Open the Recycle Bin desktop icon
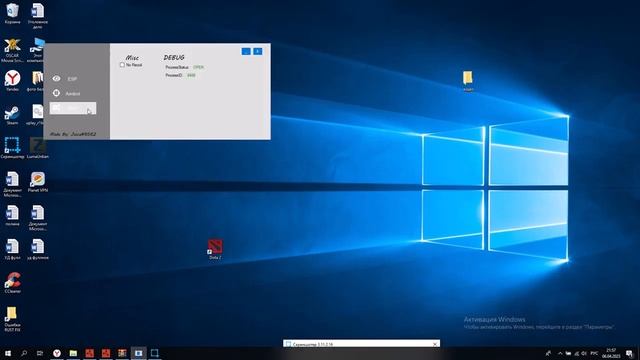The width and height of the screenshot is (640, 360). click(x=12, y=13)
